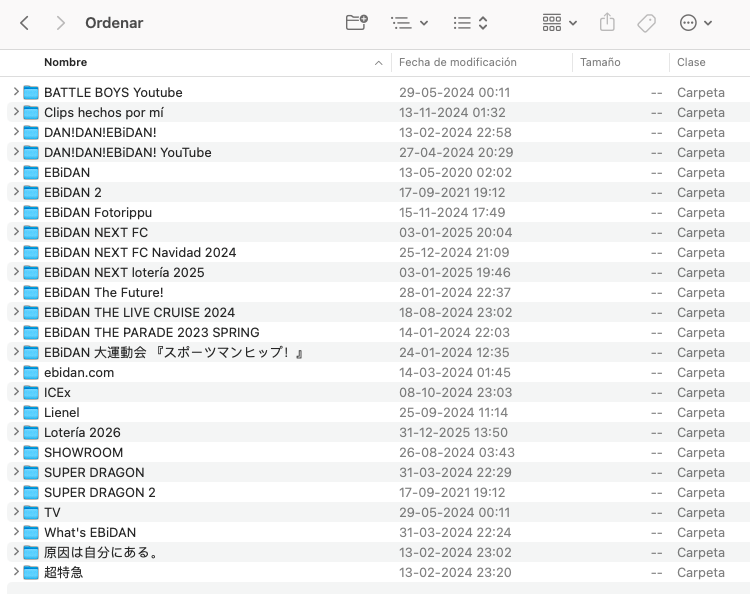Click date 31-12-2025 13:50

[453, 432]
